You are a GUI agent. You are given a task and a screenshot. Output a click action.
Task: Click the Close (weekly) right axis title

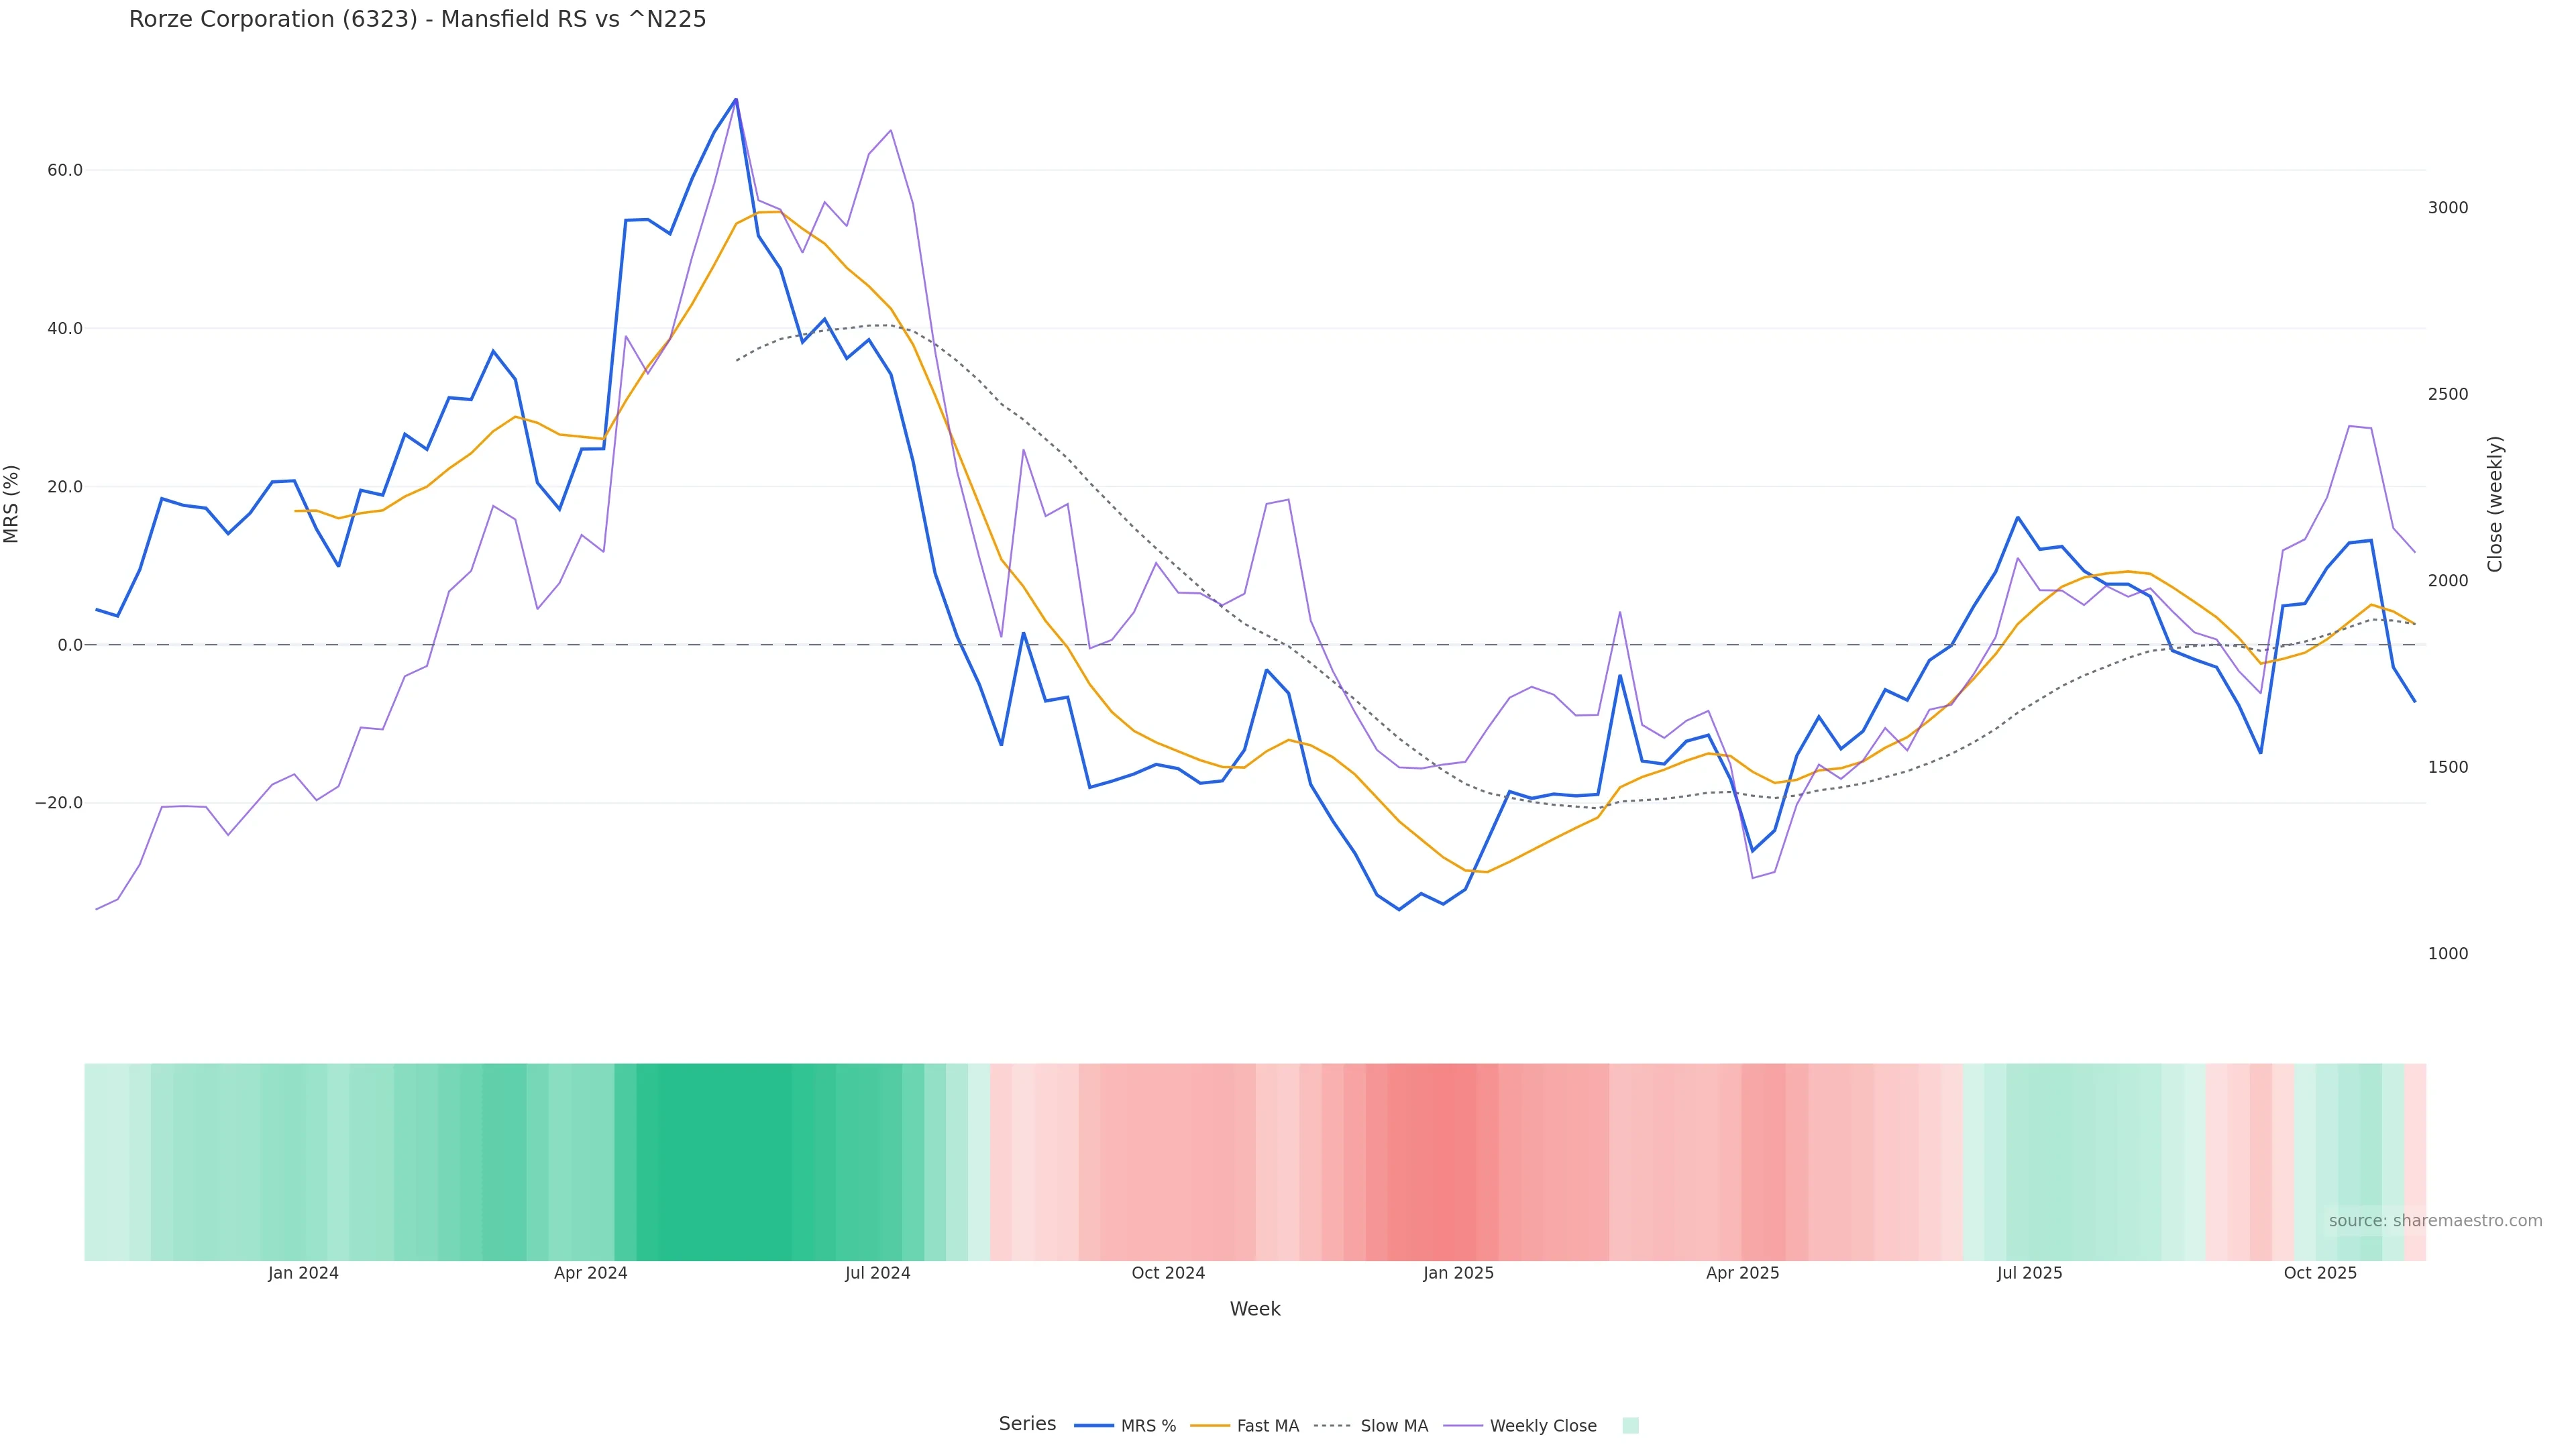pos(2495,504)
